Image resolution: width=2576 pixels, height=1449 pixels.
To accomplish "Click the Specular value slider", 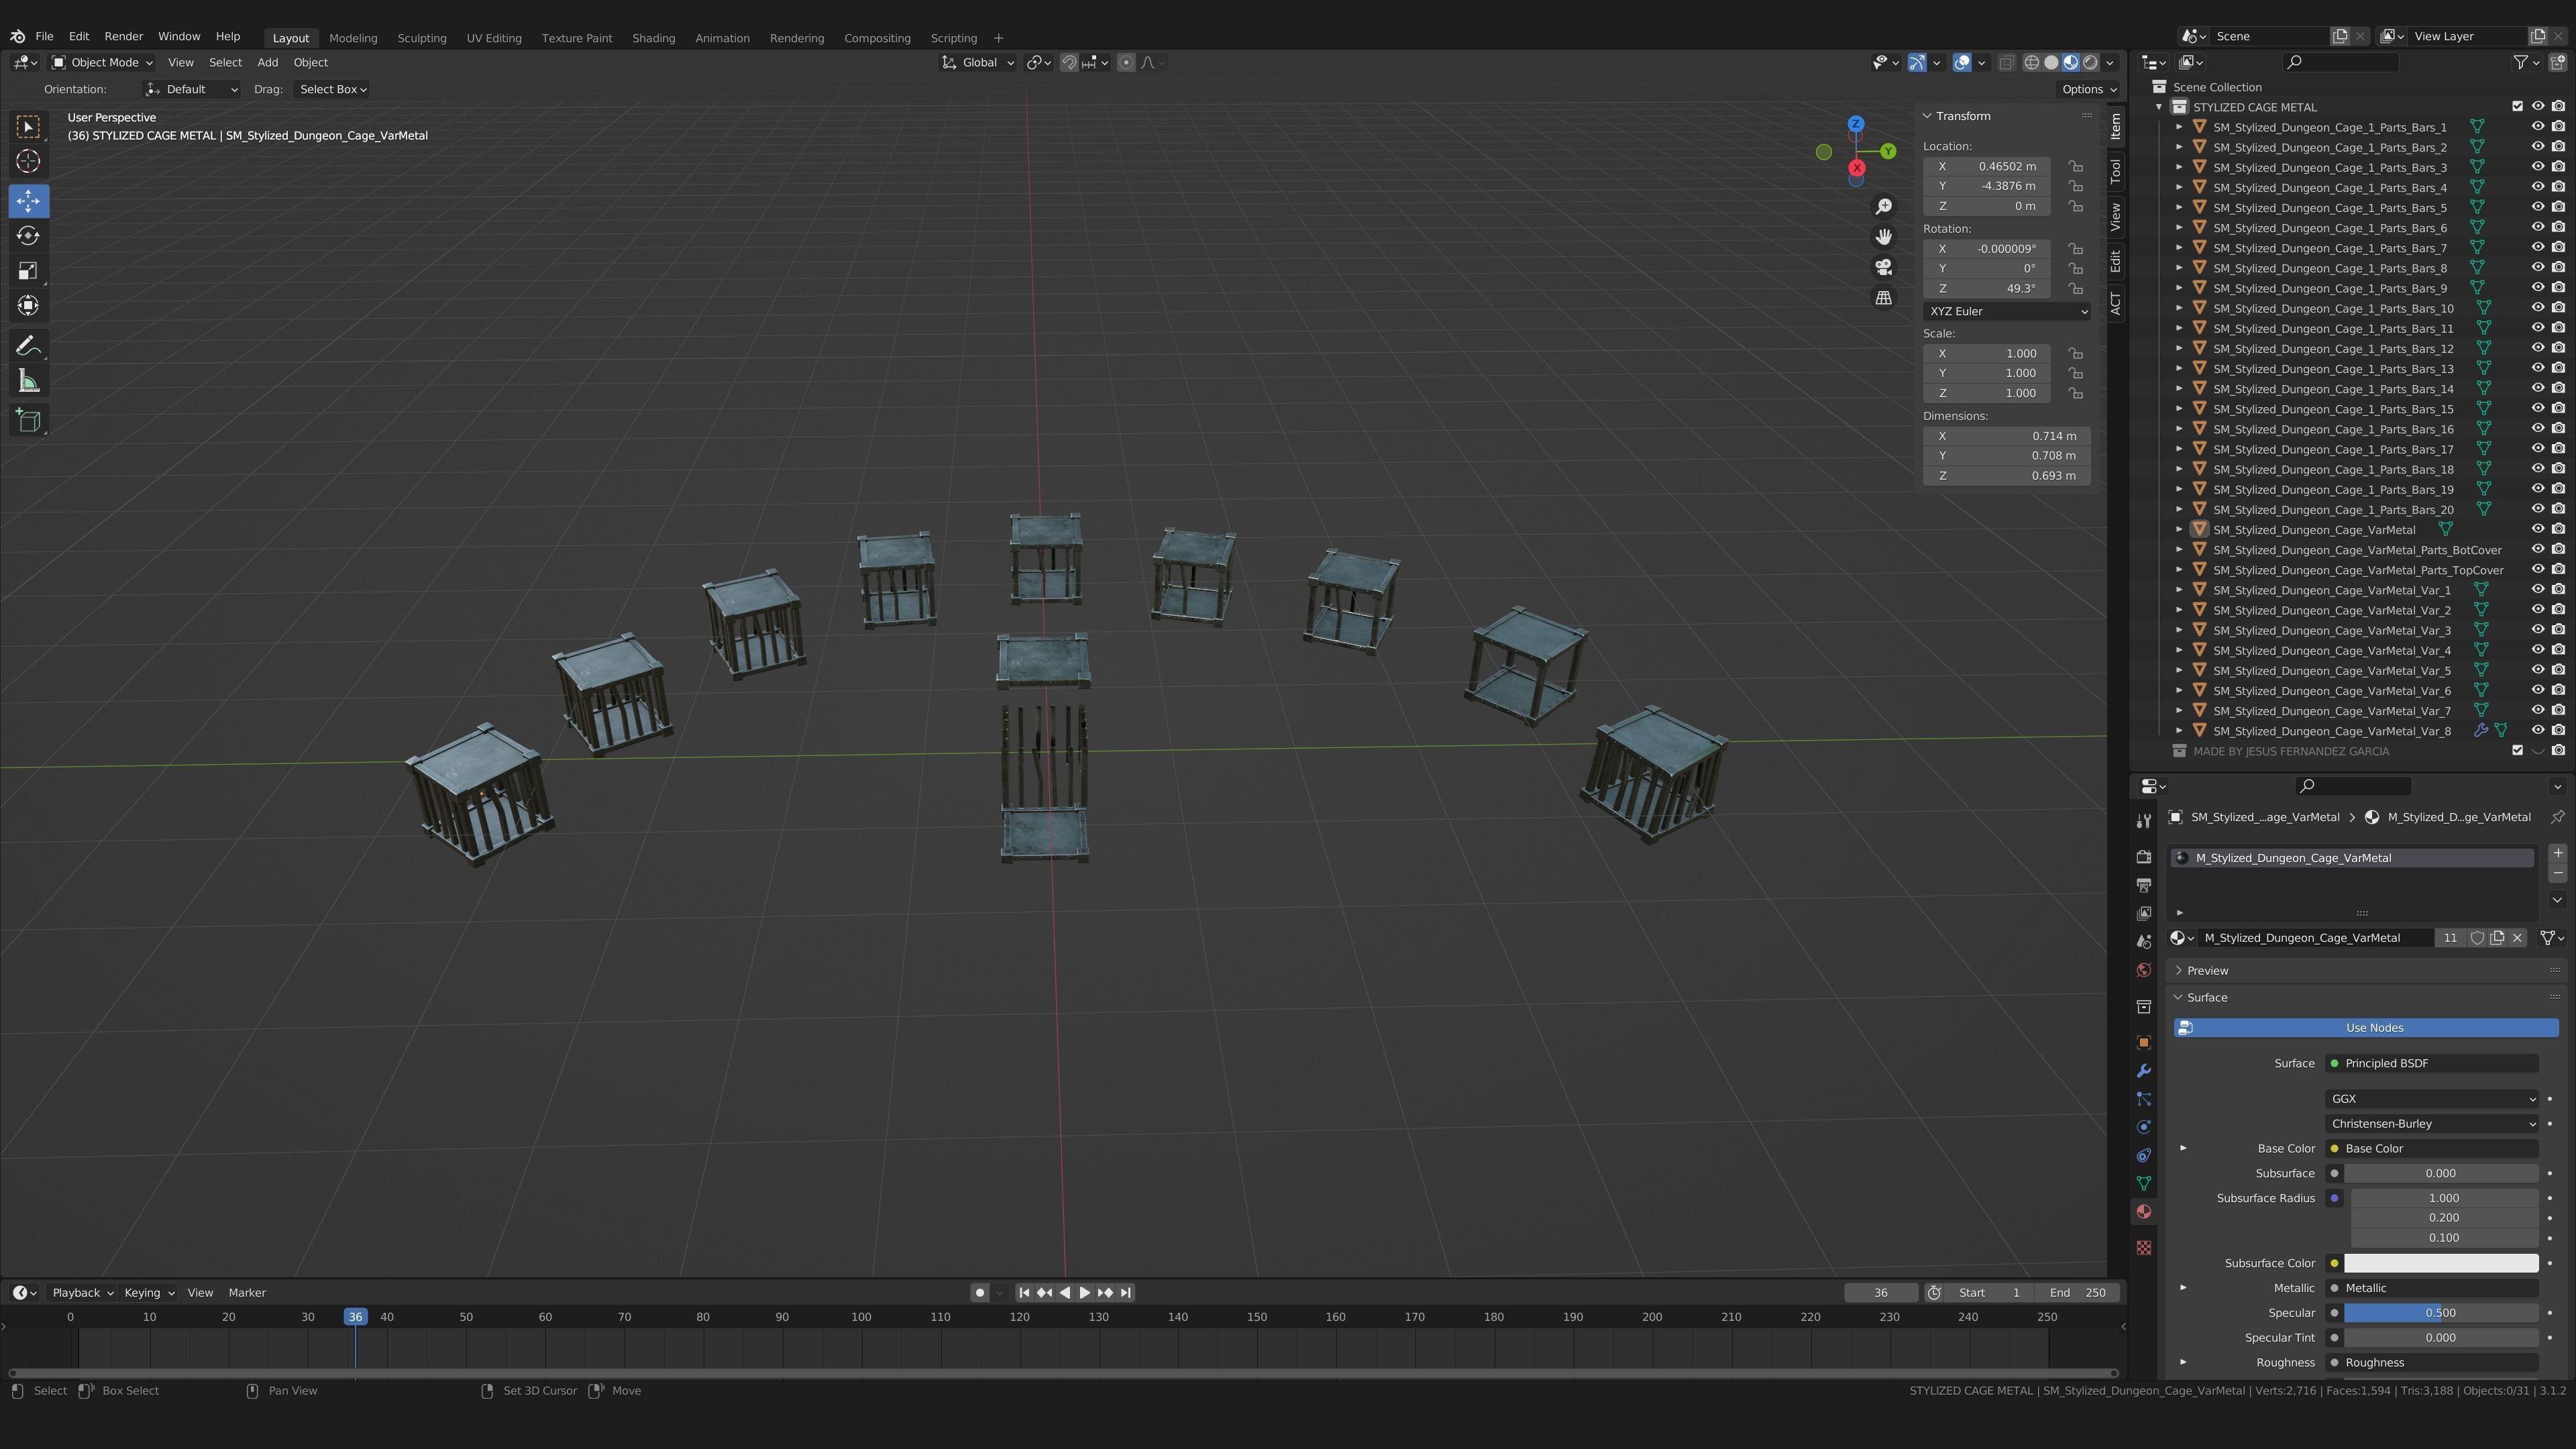I will 2440,1312.
